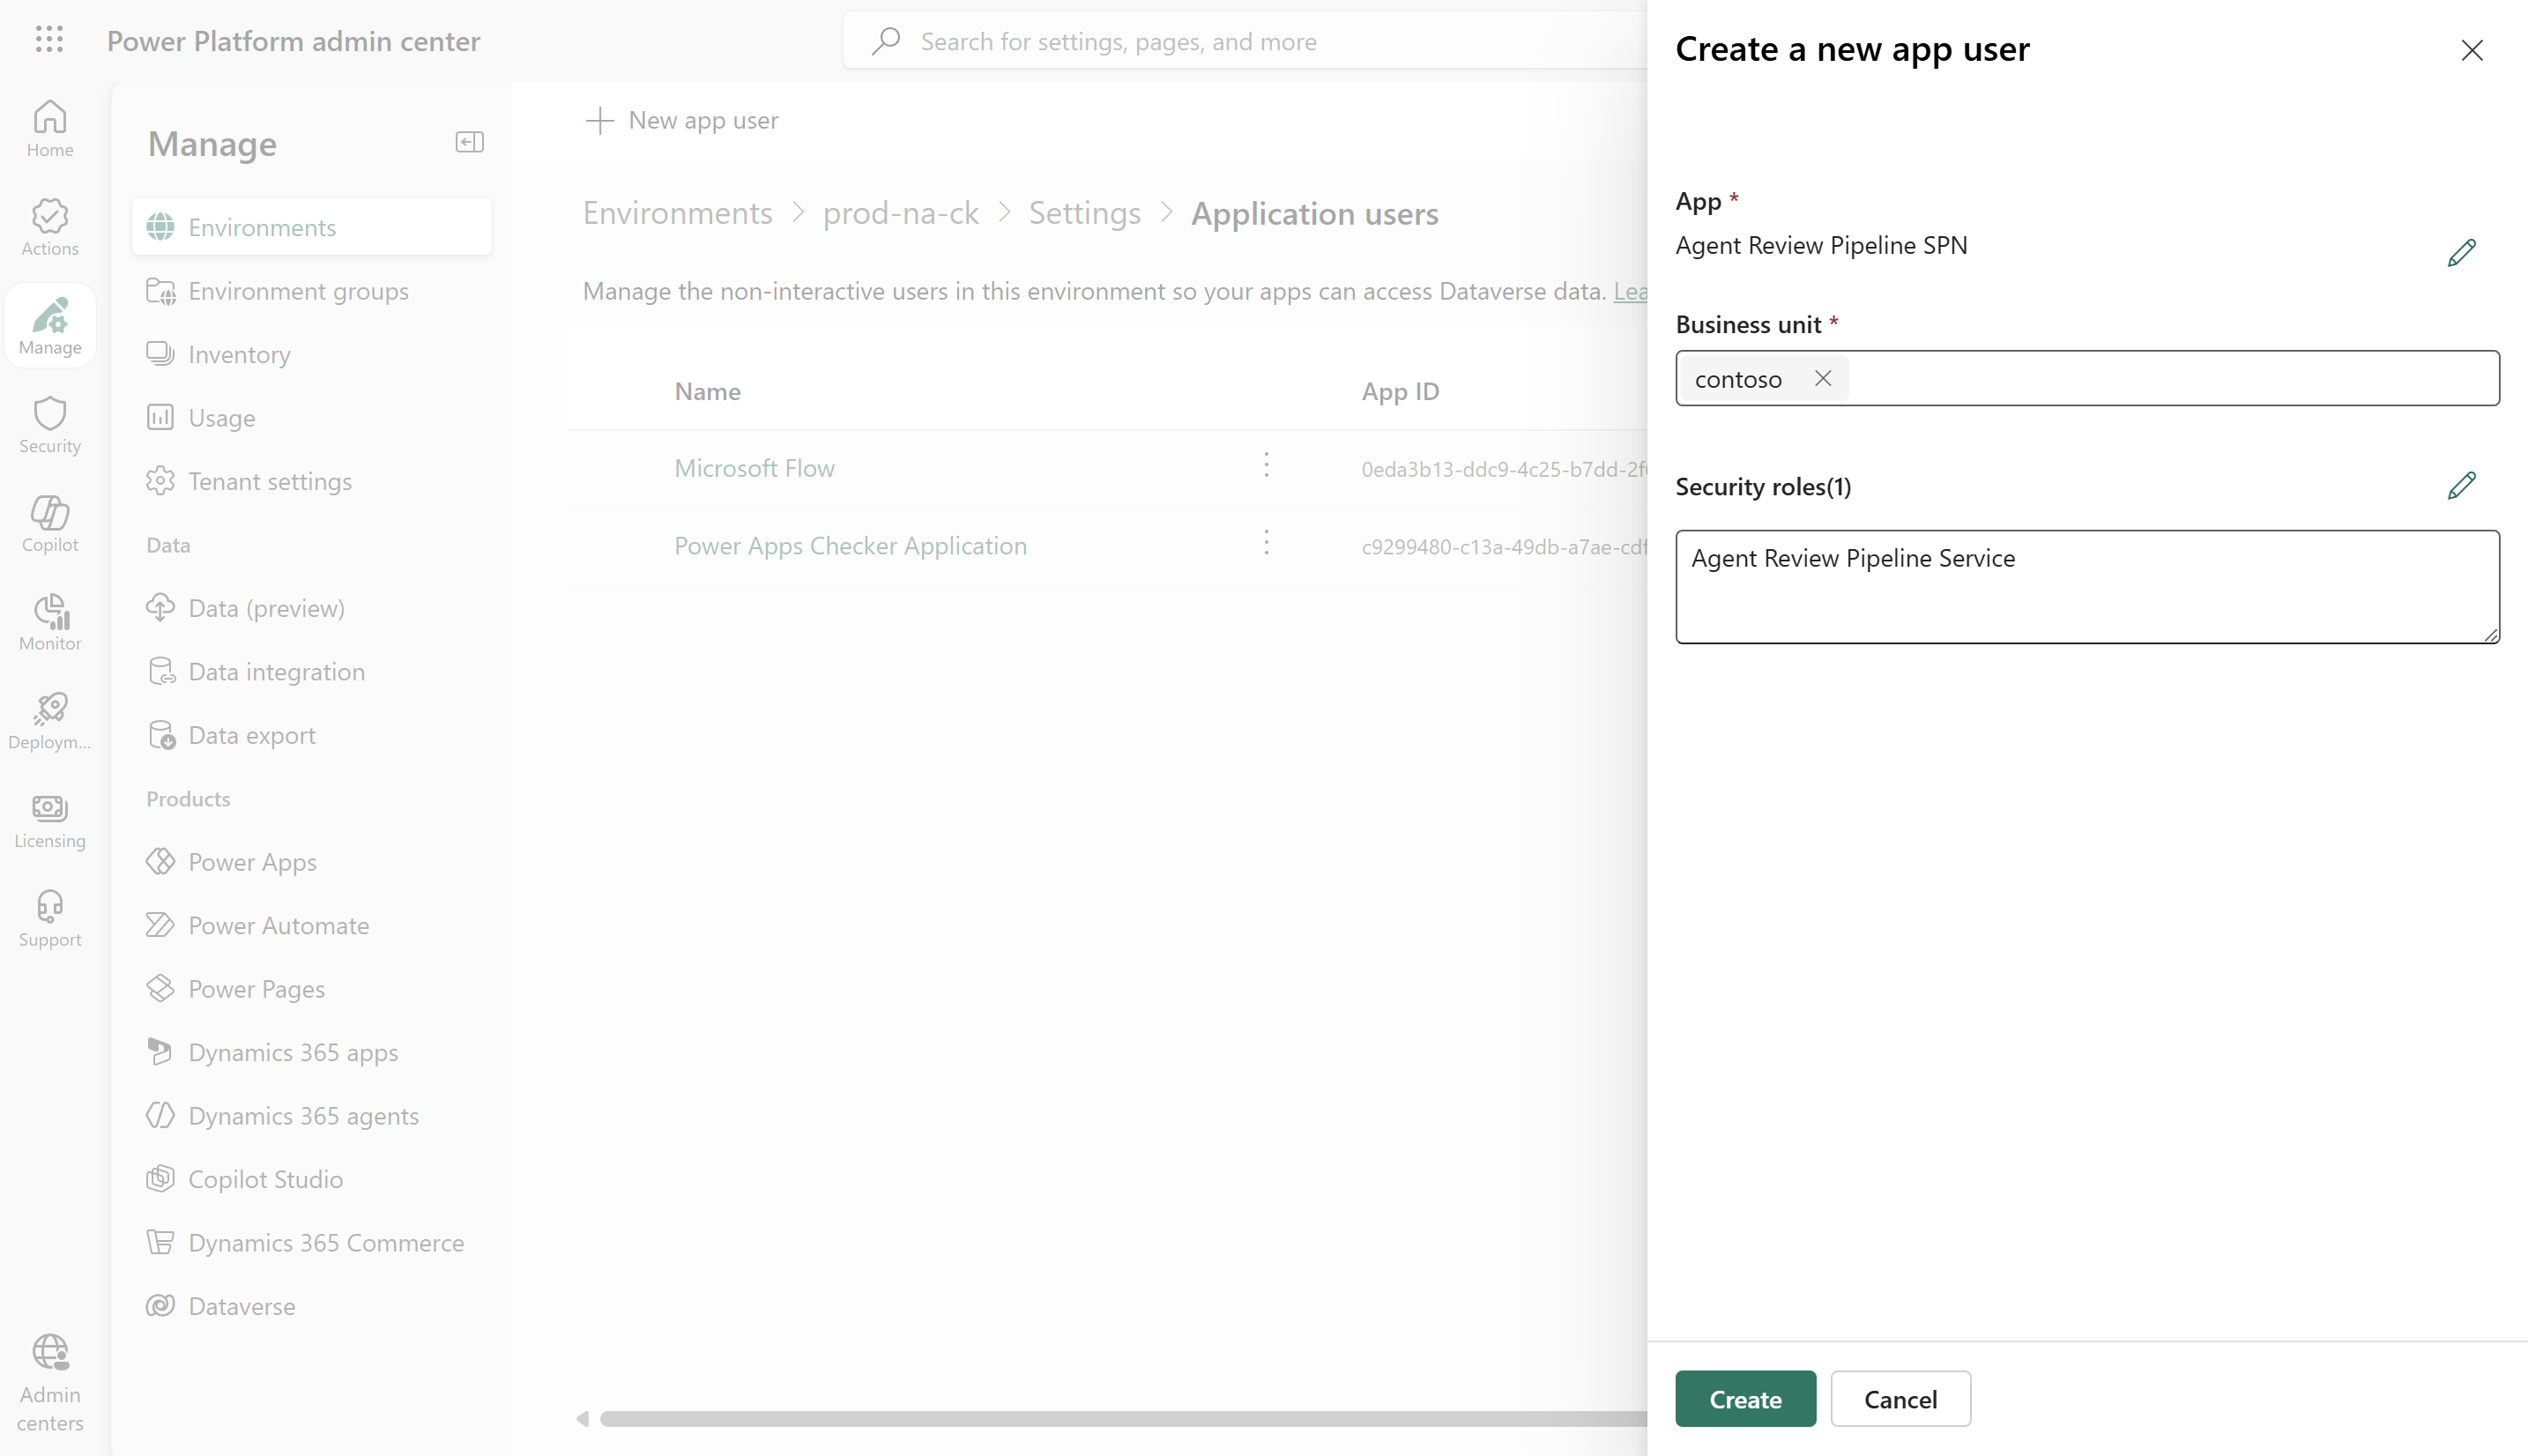Open Copilot Studio
2528x1456 pixels.
click(x=311, y=1179)
